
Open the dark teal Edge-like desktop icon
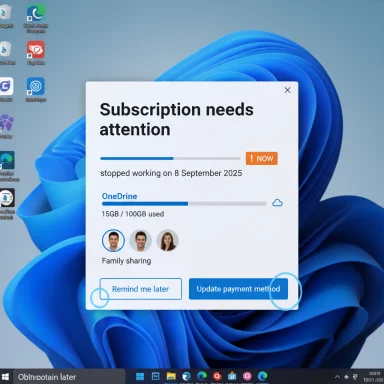click(x=7, y=160)
